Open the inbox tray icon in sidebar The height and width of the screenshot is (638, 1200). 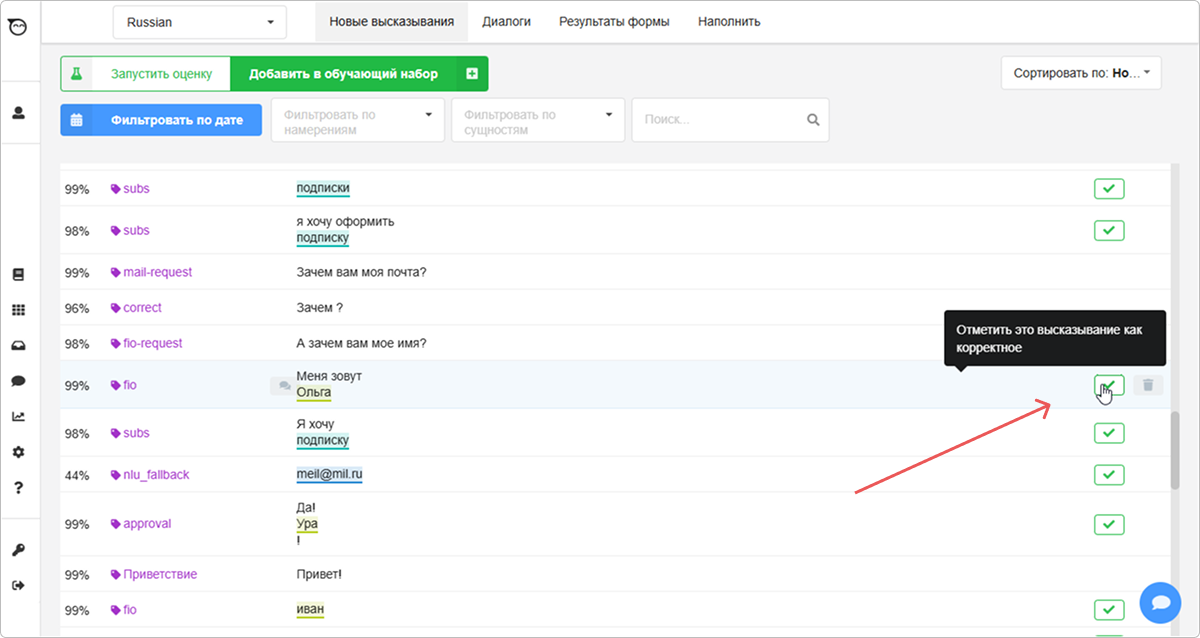18,346
